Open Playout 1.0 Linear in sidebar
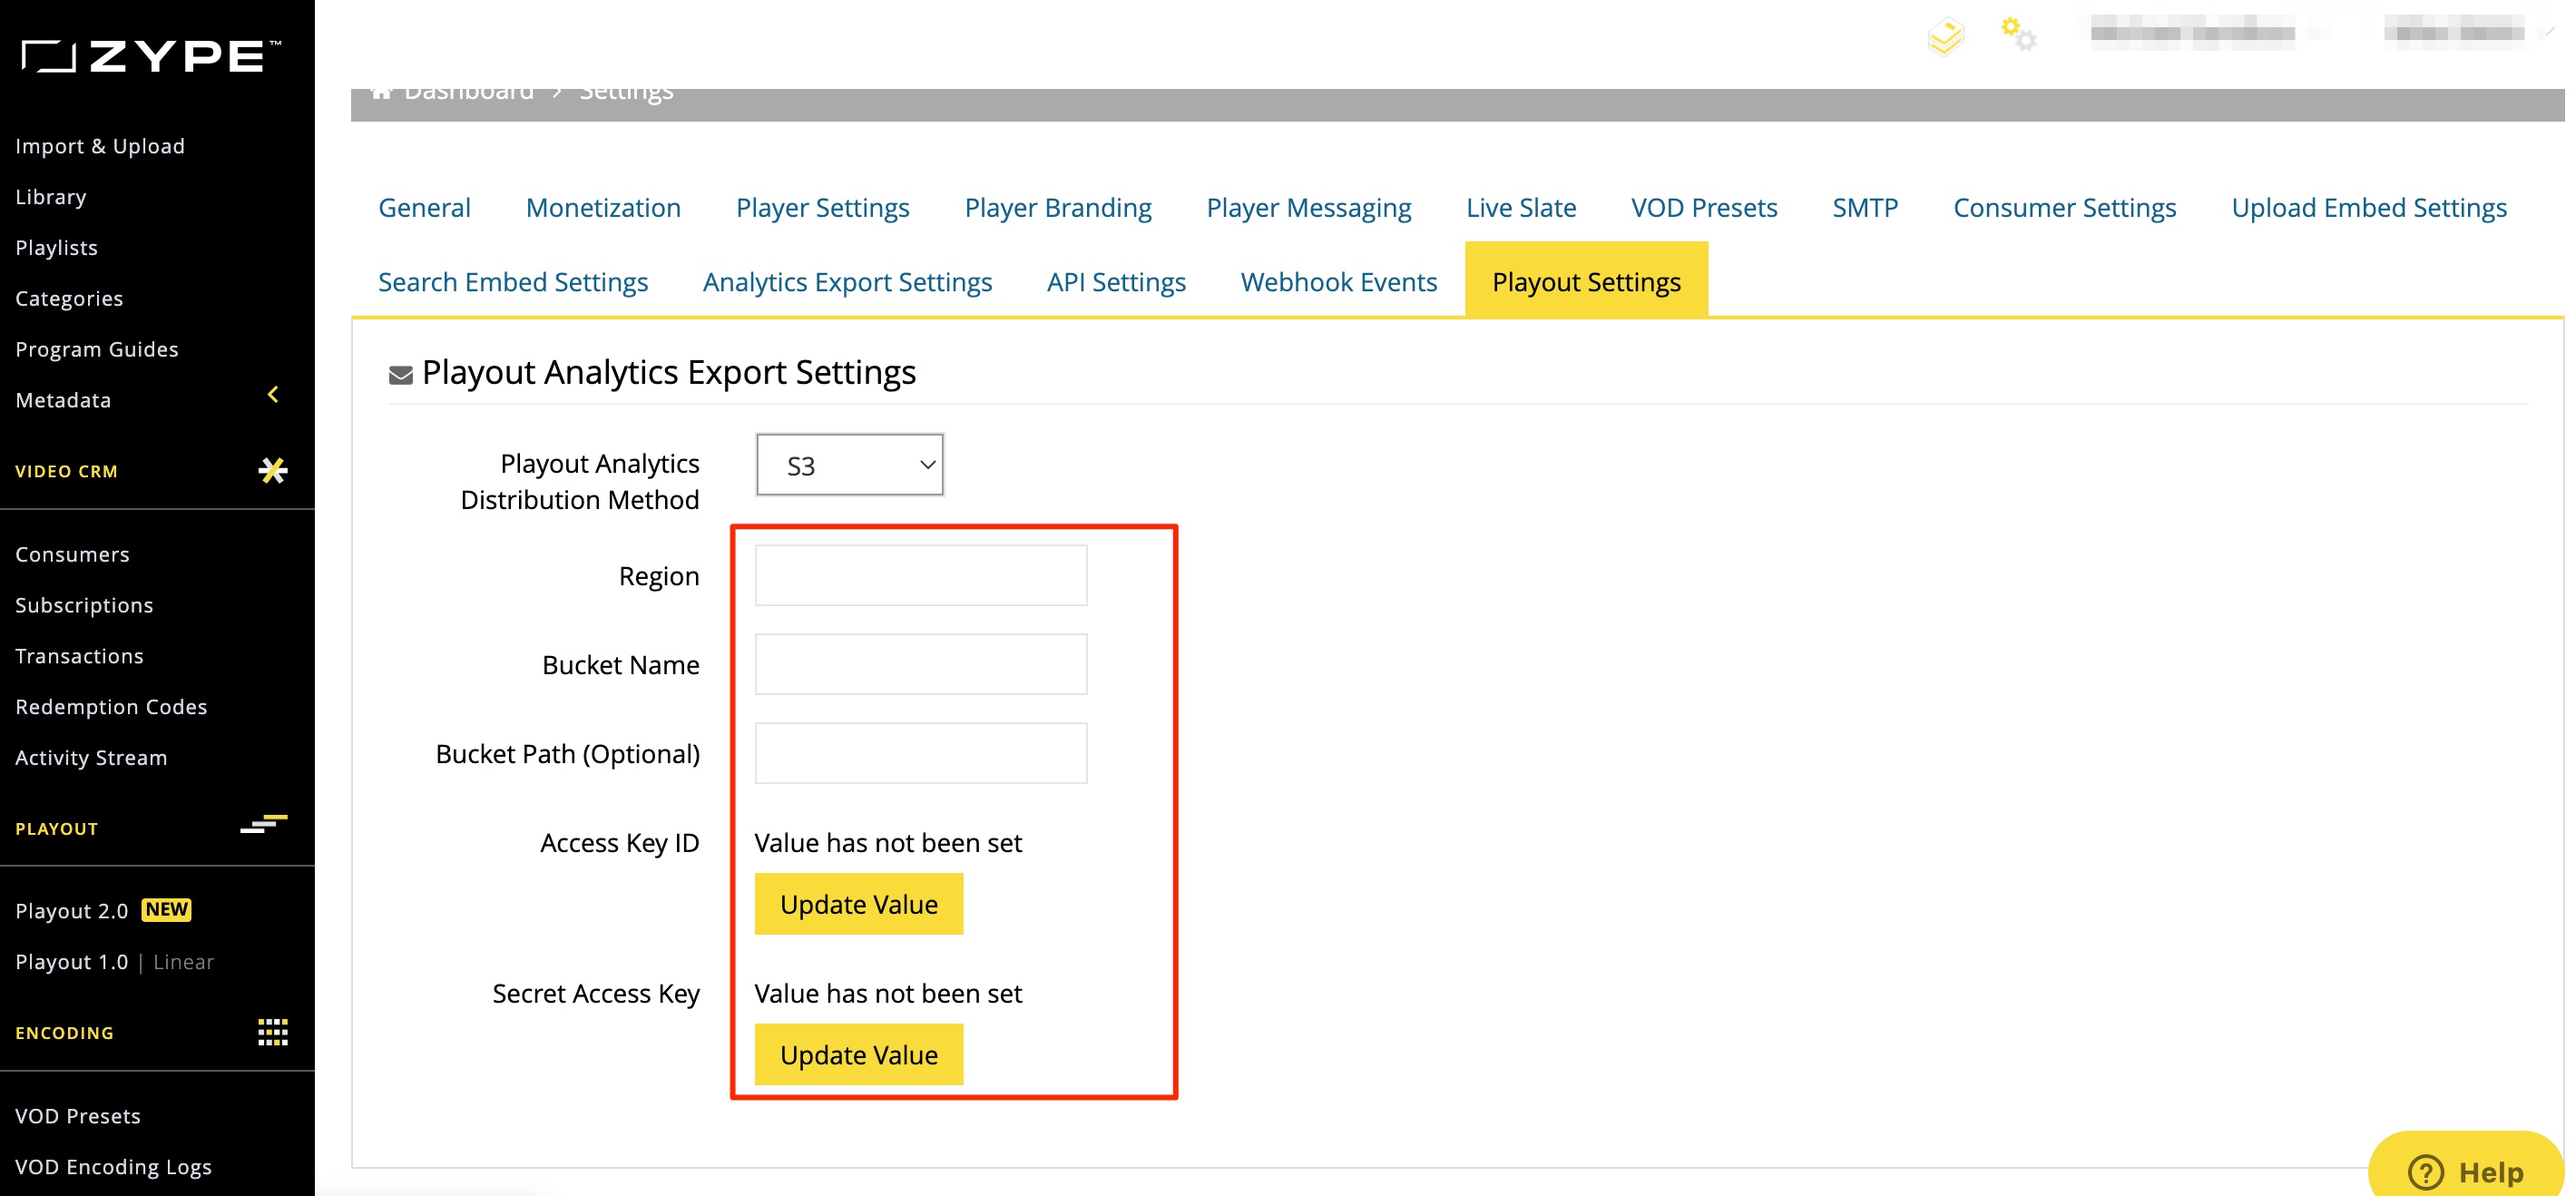The height and width of the screenshot is (1196, 2576). (x=115, y=961)
